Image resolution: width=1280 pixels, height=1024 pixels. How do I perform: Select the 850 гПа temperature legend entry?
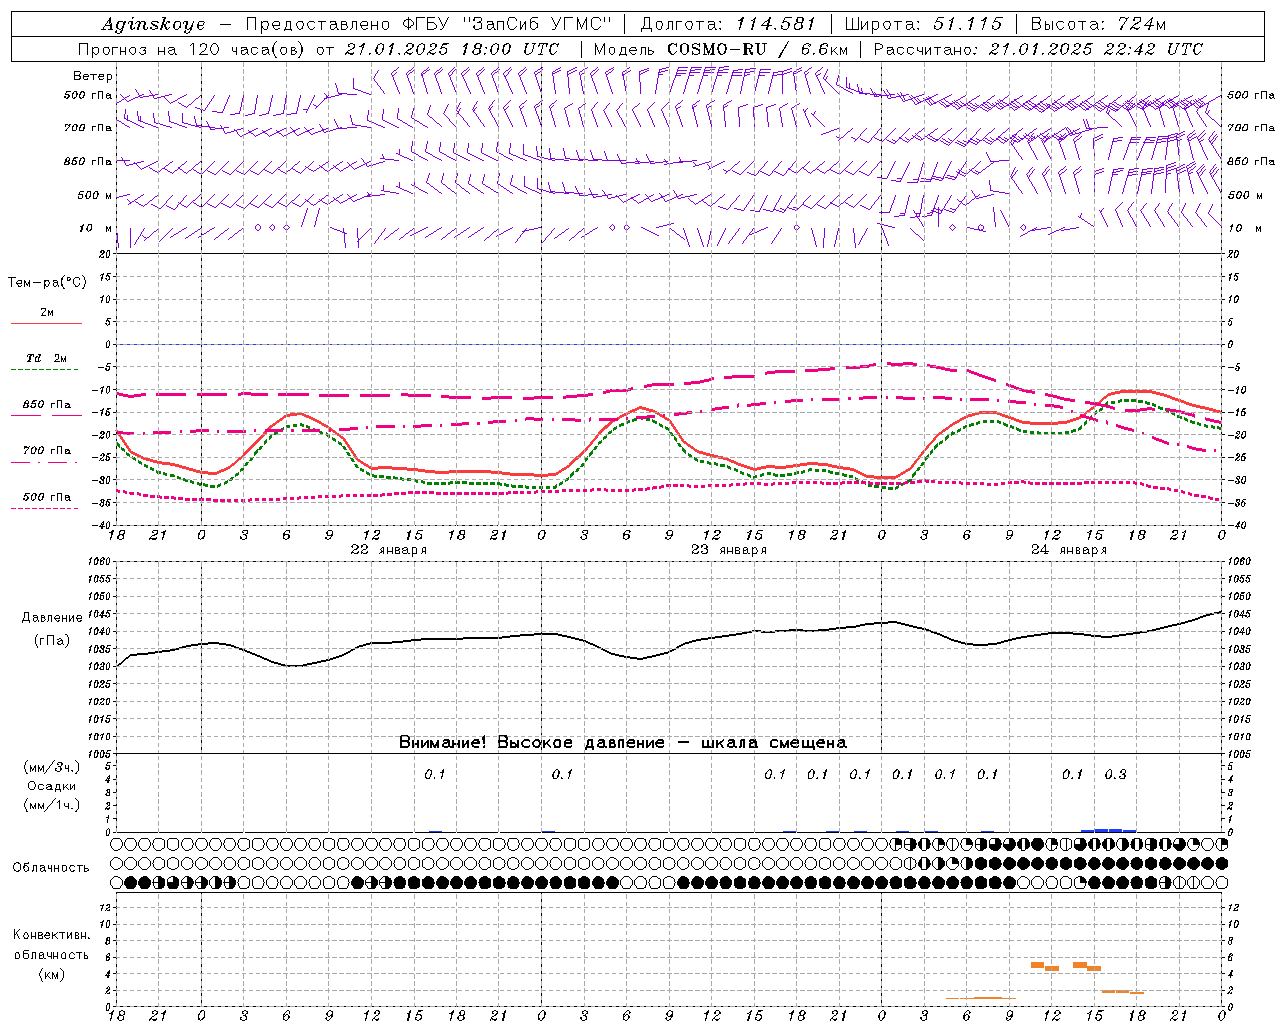coord(46,408)
